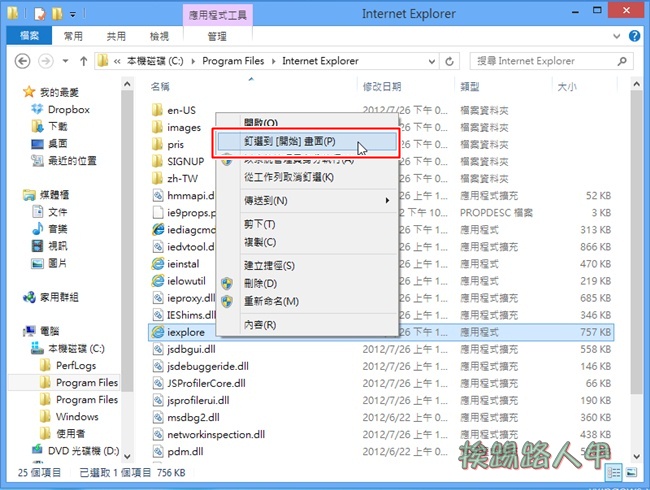This screenshot has height=490, width=650.
Task: Go up one folder level
Action: pos(83,61)
